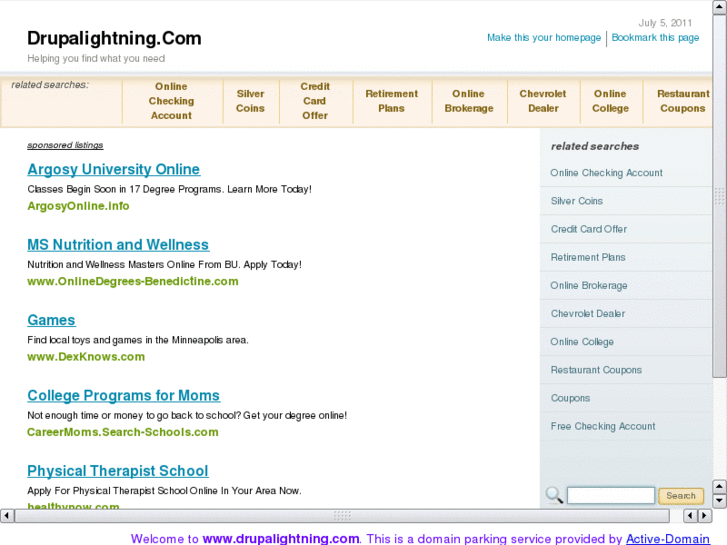Click the July 5, 2011 date text
Viewport: 727px width, 545px height.
coord(665,23)
